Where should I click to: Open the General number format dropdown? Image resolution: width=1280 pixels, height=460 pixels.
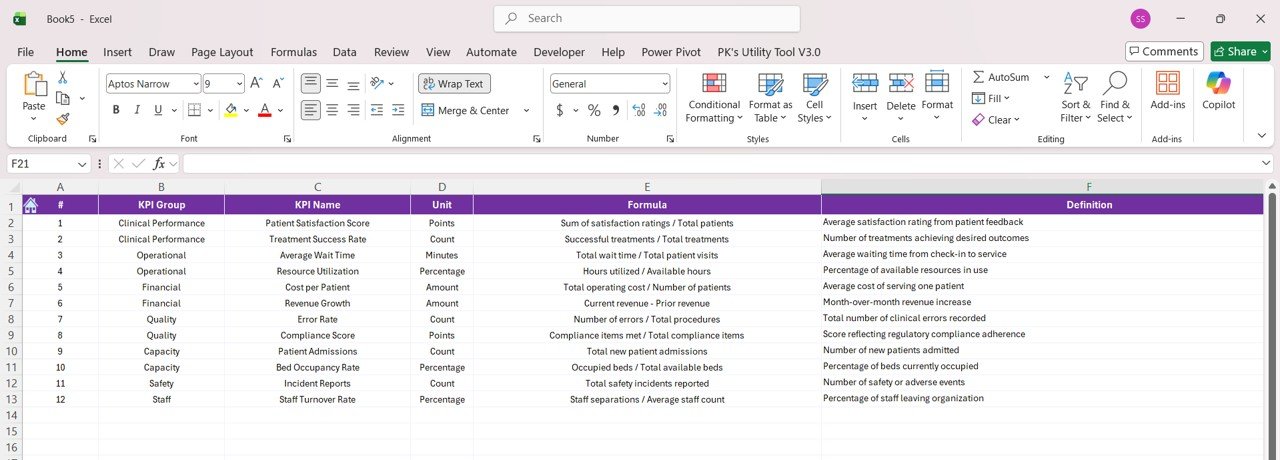coord(664,84)
